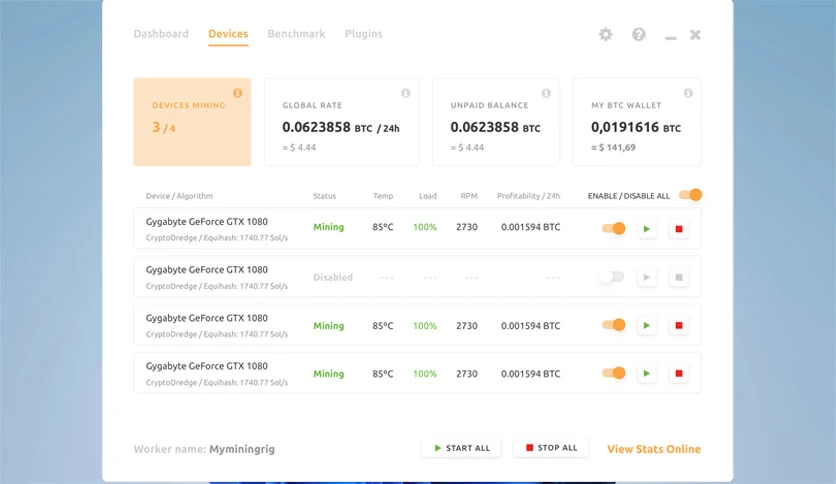836x484 pixels.
Task: Click Mining status in the first device row
Action: tap(328, 227)
